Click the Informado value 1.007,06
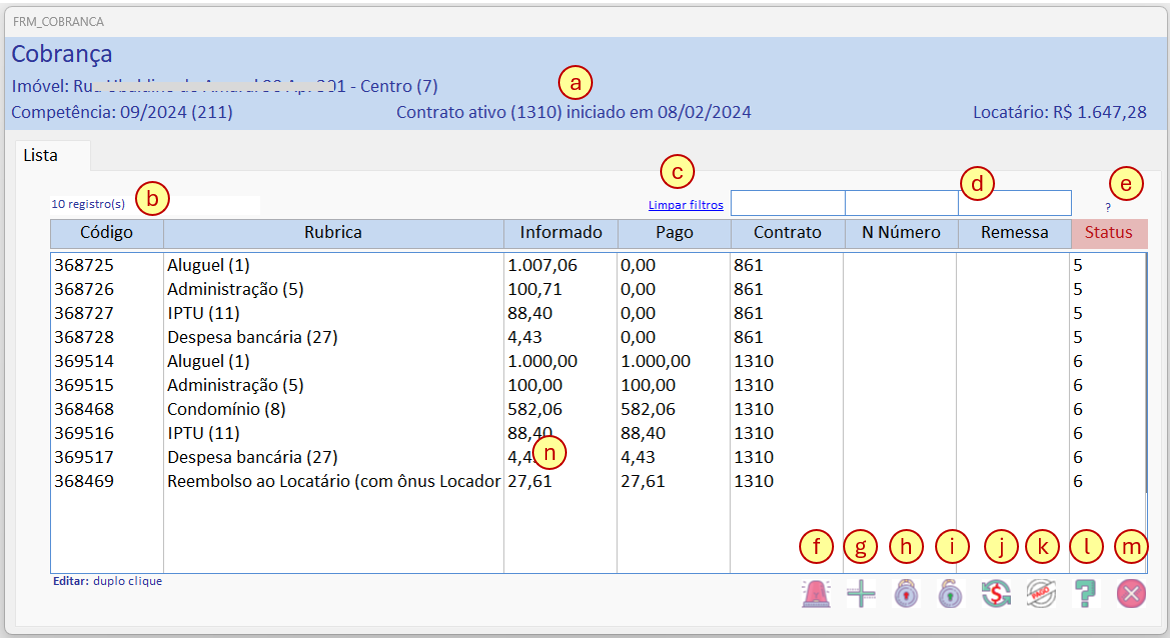 542,266
